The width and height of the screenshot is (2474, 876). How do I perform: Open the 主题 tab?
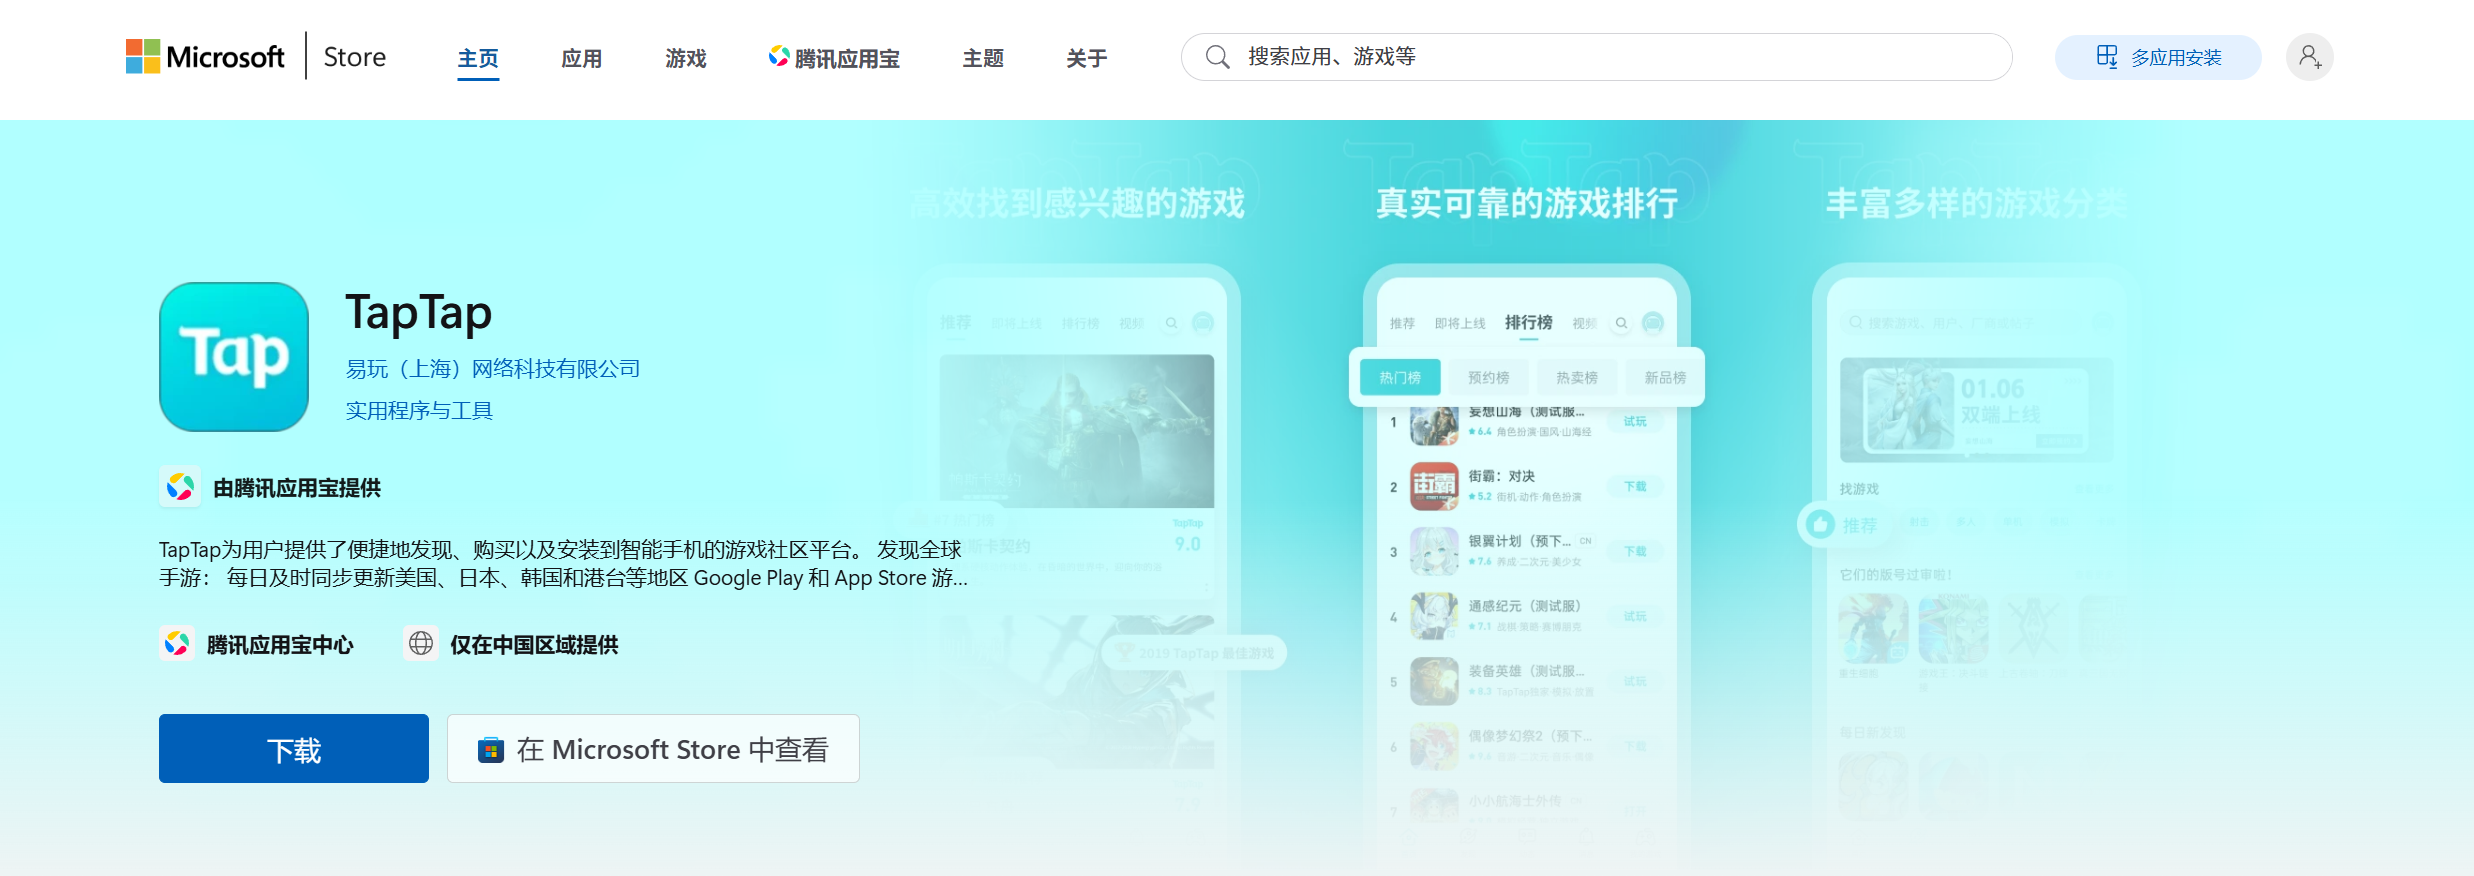click(x=983, y=59)
